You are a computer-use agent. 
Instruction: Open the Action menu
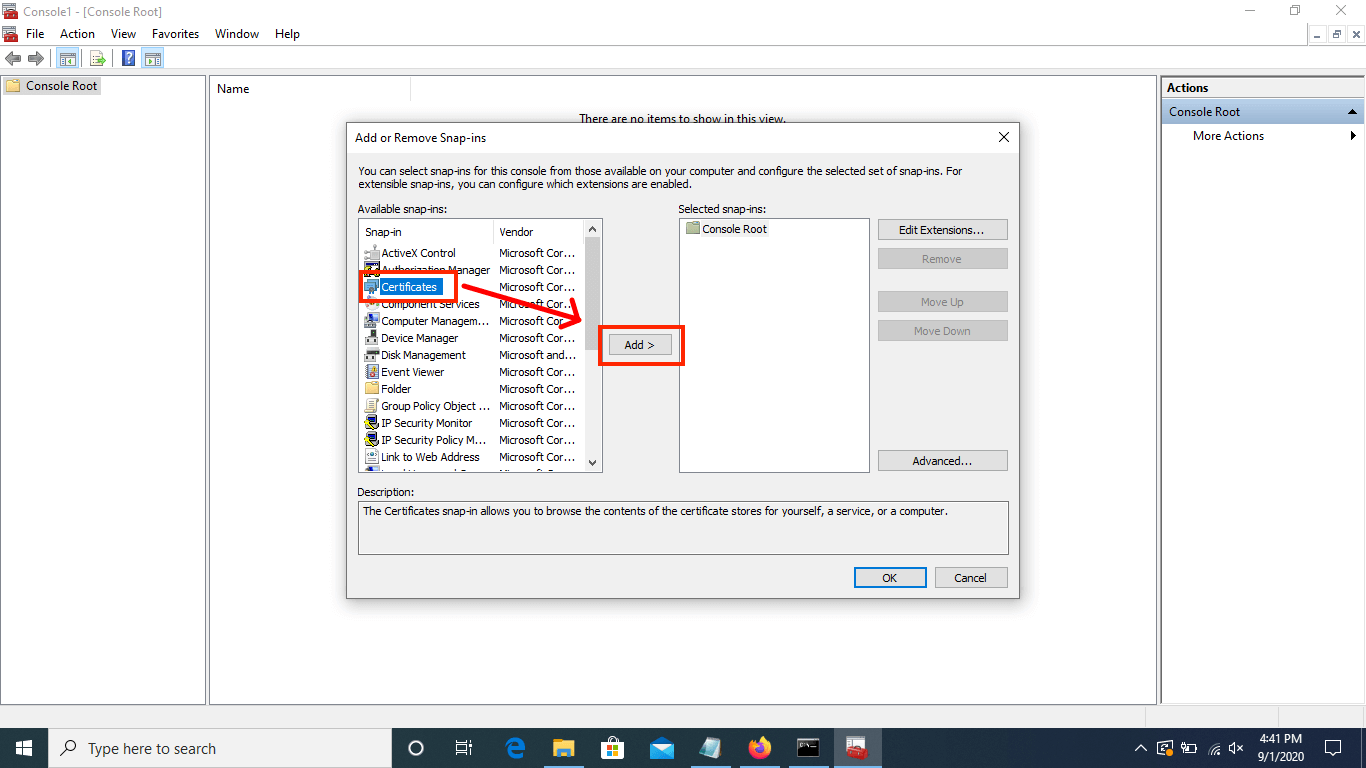click(77, 33)
